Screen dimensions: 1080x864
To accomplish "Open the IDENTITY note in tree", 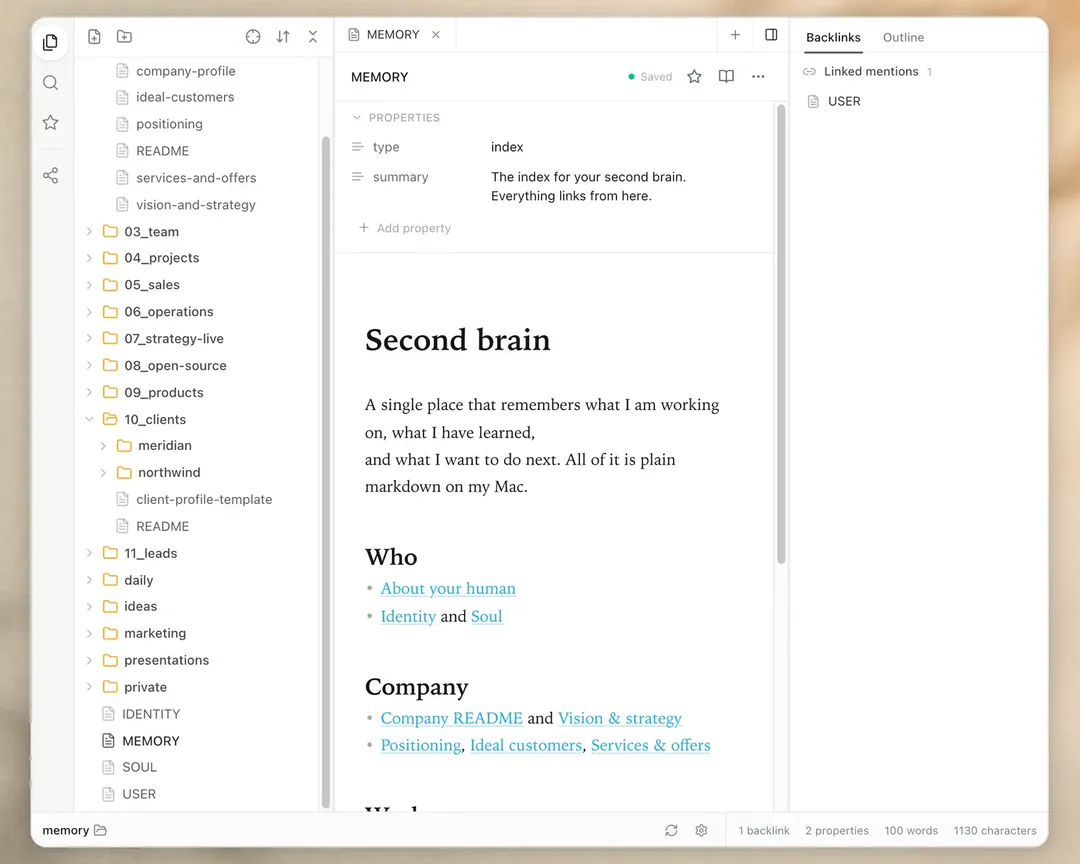I will [x=151, y=714].
